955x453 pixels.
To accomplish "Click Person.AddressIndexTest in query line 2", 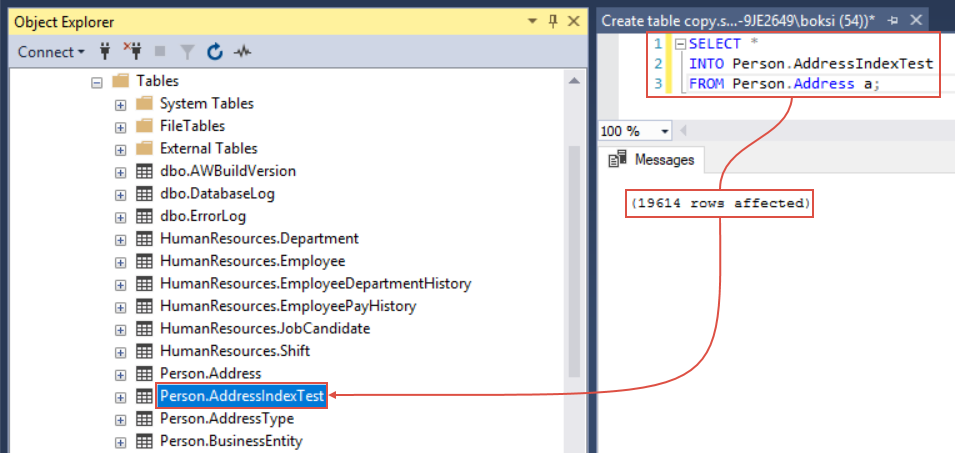I will pos(833,64).
